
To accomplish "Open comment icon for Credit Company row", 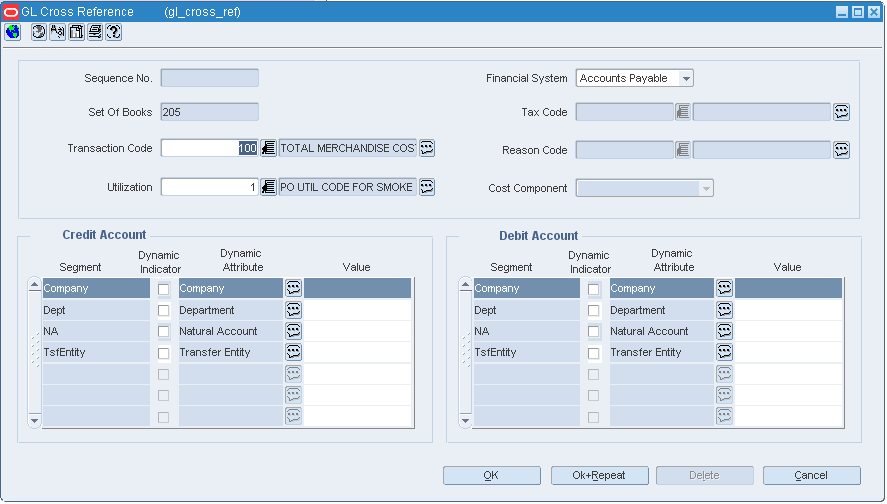I will (293, 288).
